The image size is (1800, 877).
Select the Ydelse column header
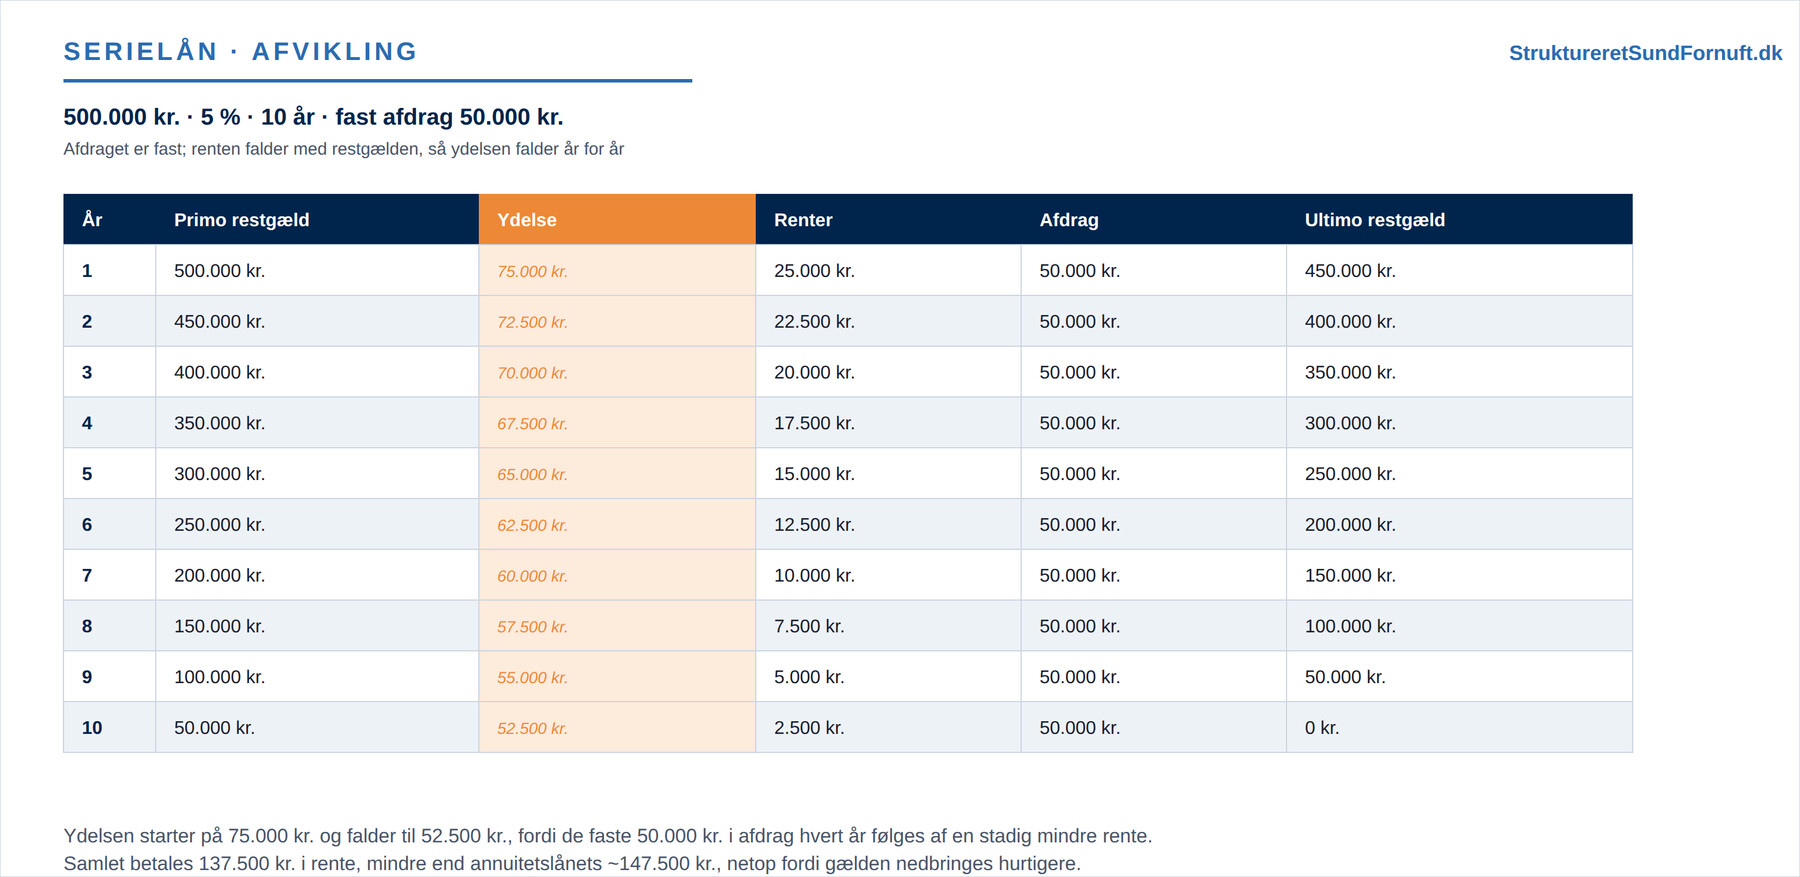pos(617,219)
